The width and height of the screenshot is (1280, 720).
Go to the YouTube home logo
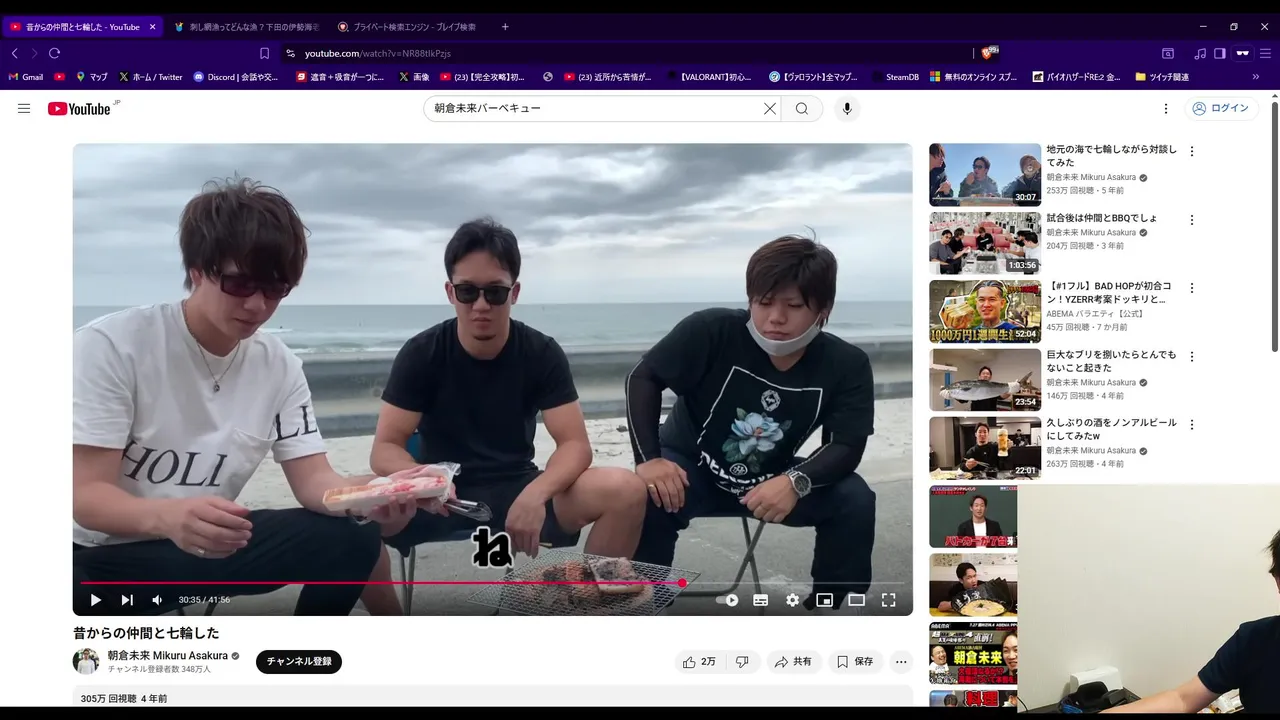point(79,108)
